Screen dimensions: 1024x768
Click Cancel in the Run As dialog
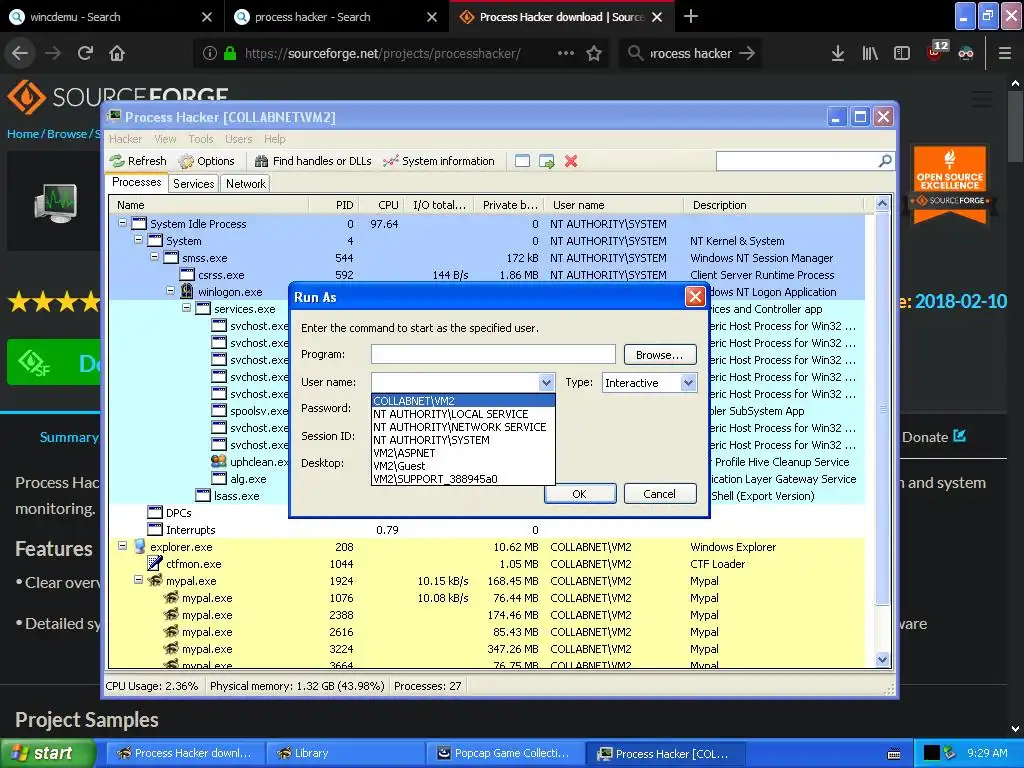pos(660,494)
